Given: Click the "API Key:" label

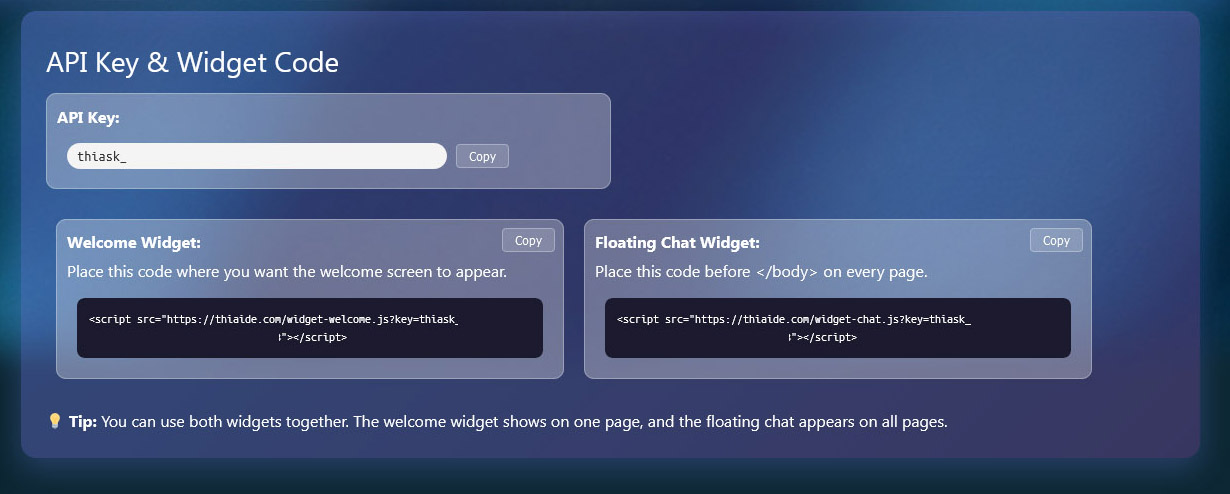Looking at the screenshot, I should click(x=88, y=117).
